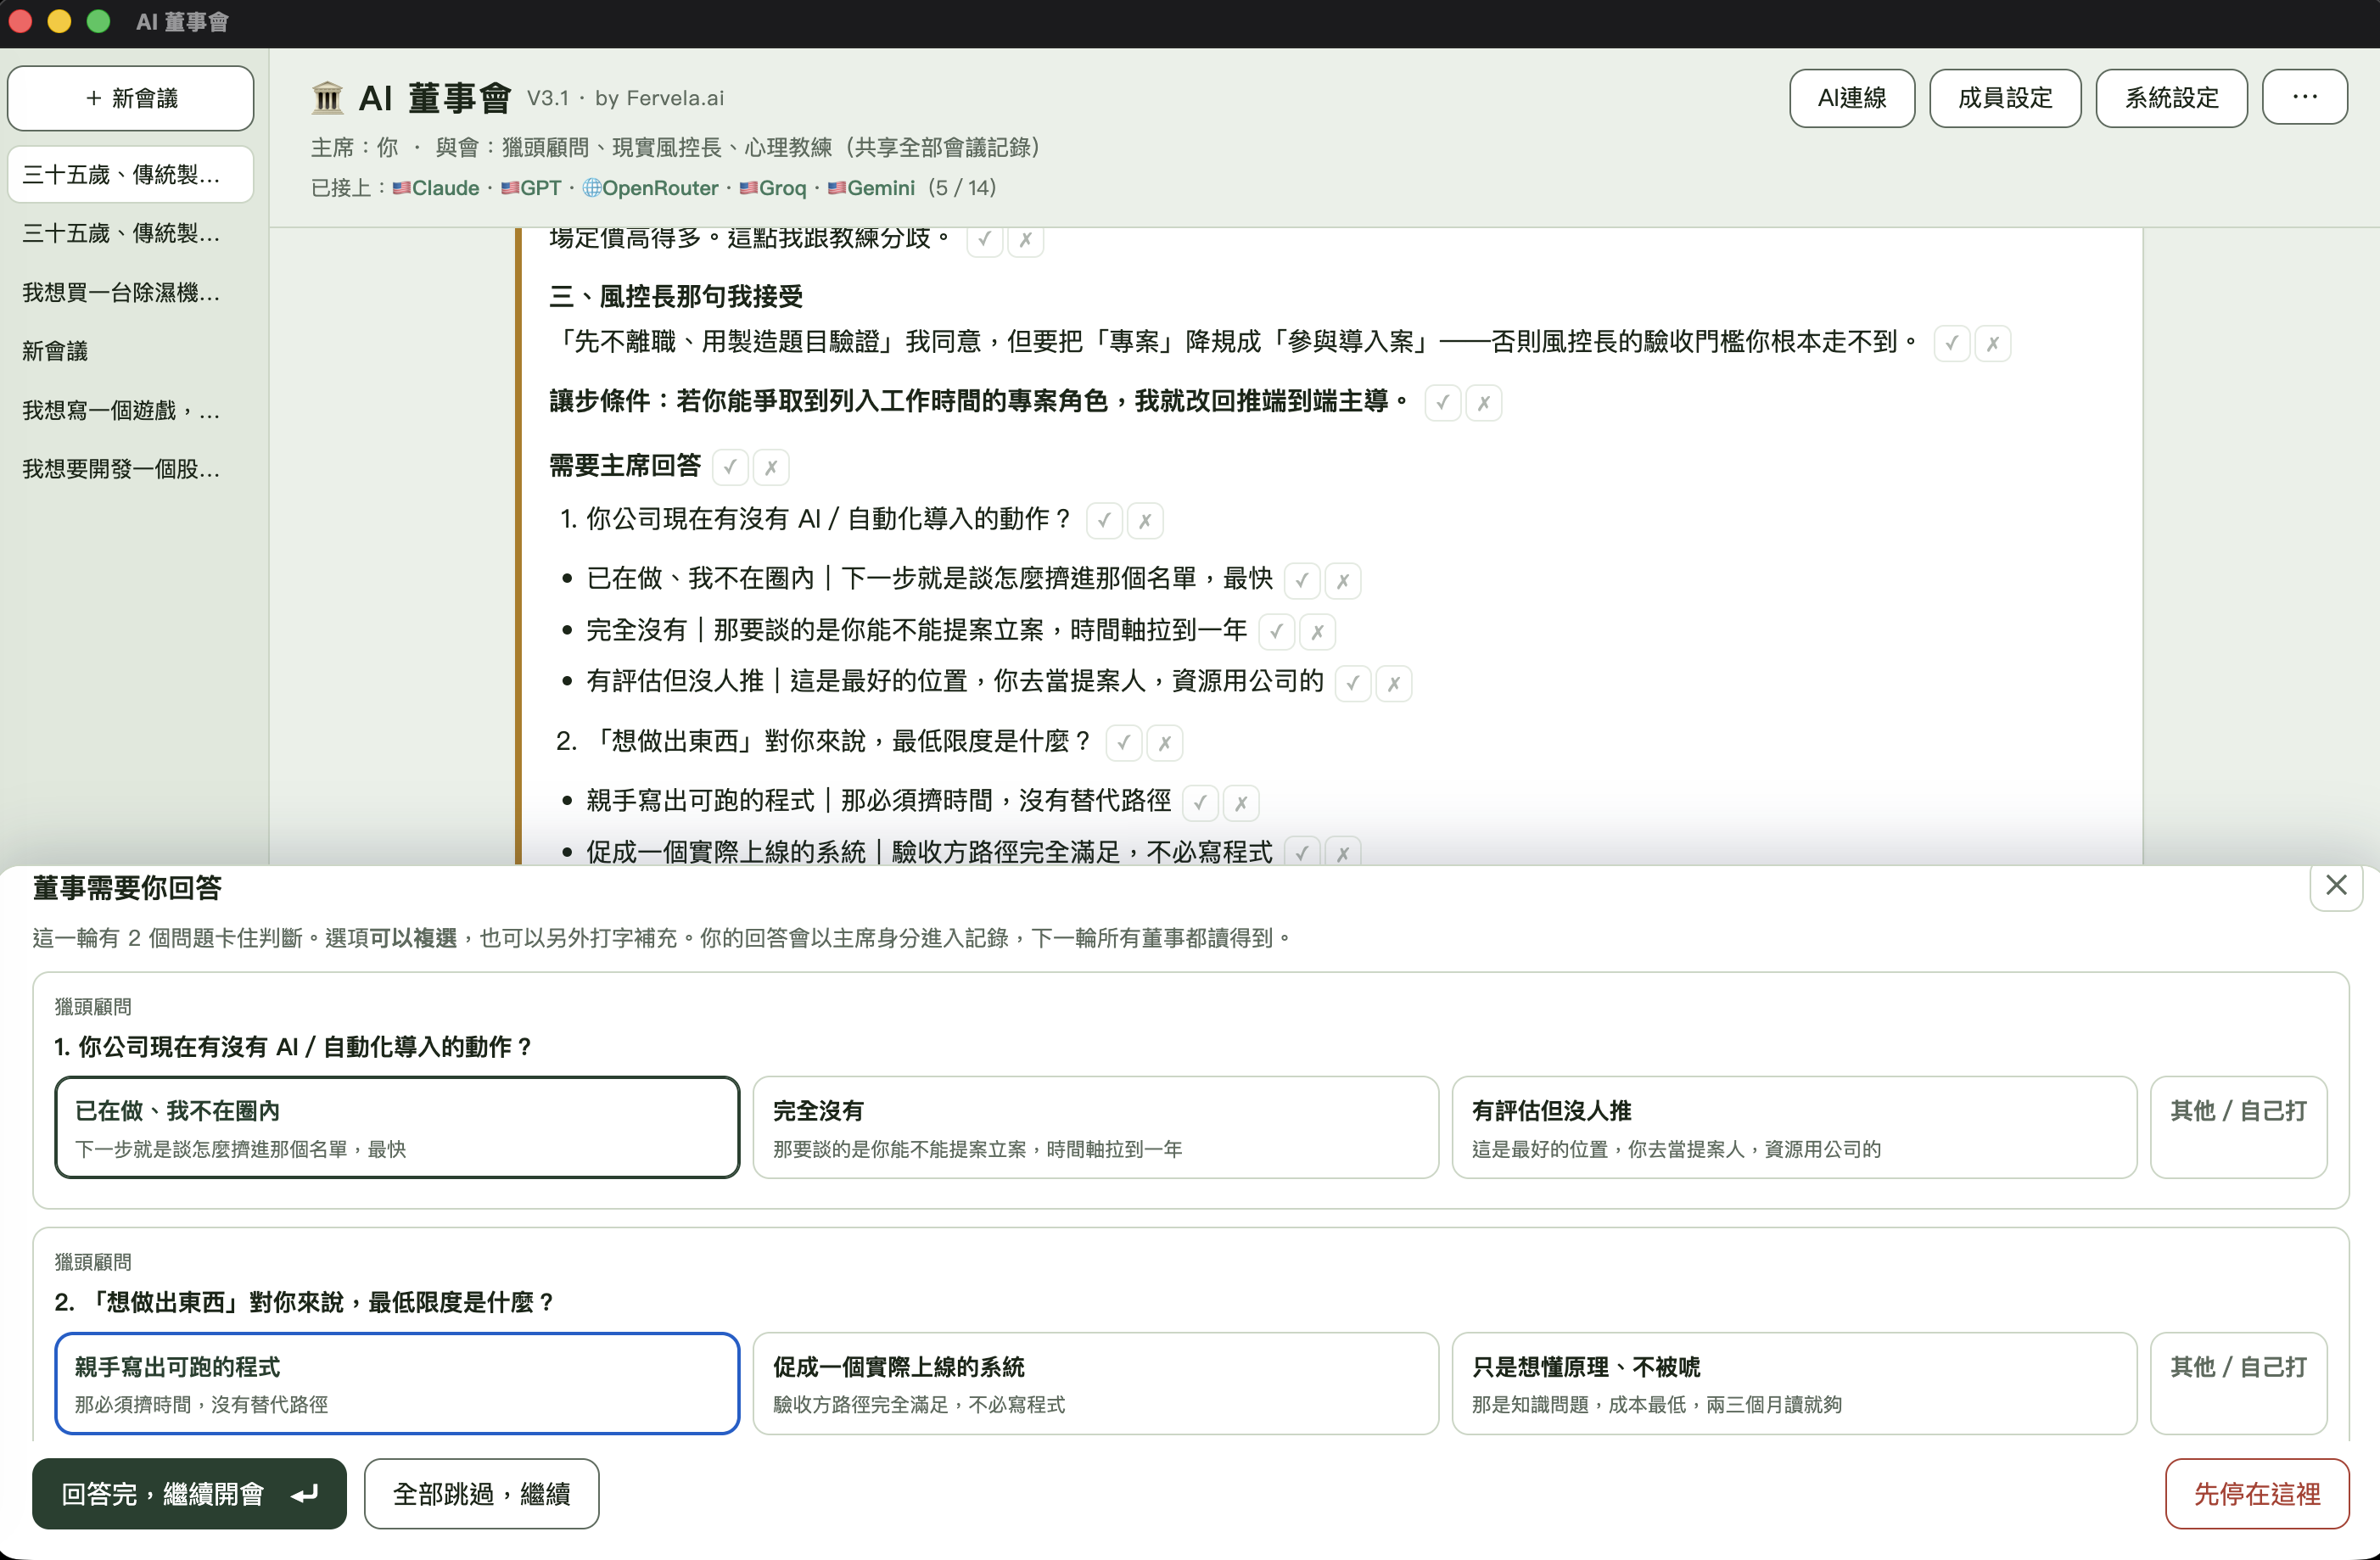The height and width of the screenshot is (1560, 2380).
Task: Choose 其他 / 自己打 for question 1
Action: click(x=2238, y=1127)
